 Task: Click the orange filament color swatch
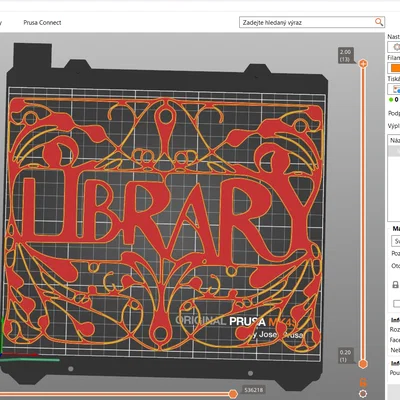tap(395, 68)
